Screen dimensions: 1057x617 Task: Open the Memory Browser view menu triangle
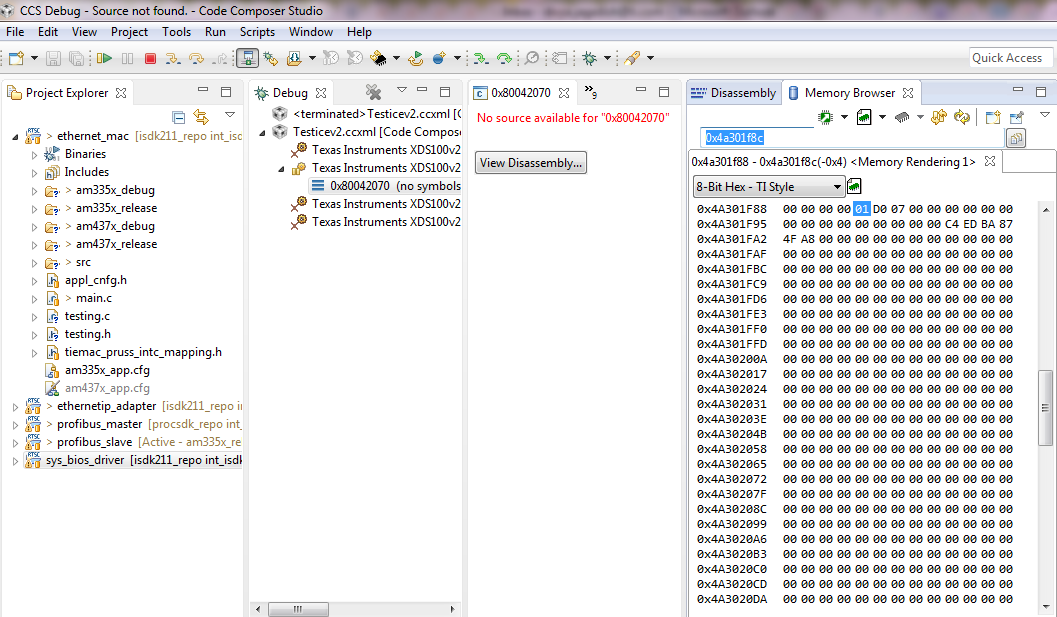click(1045, 115)
